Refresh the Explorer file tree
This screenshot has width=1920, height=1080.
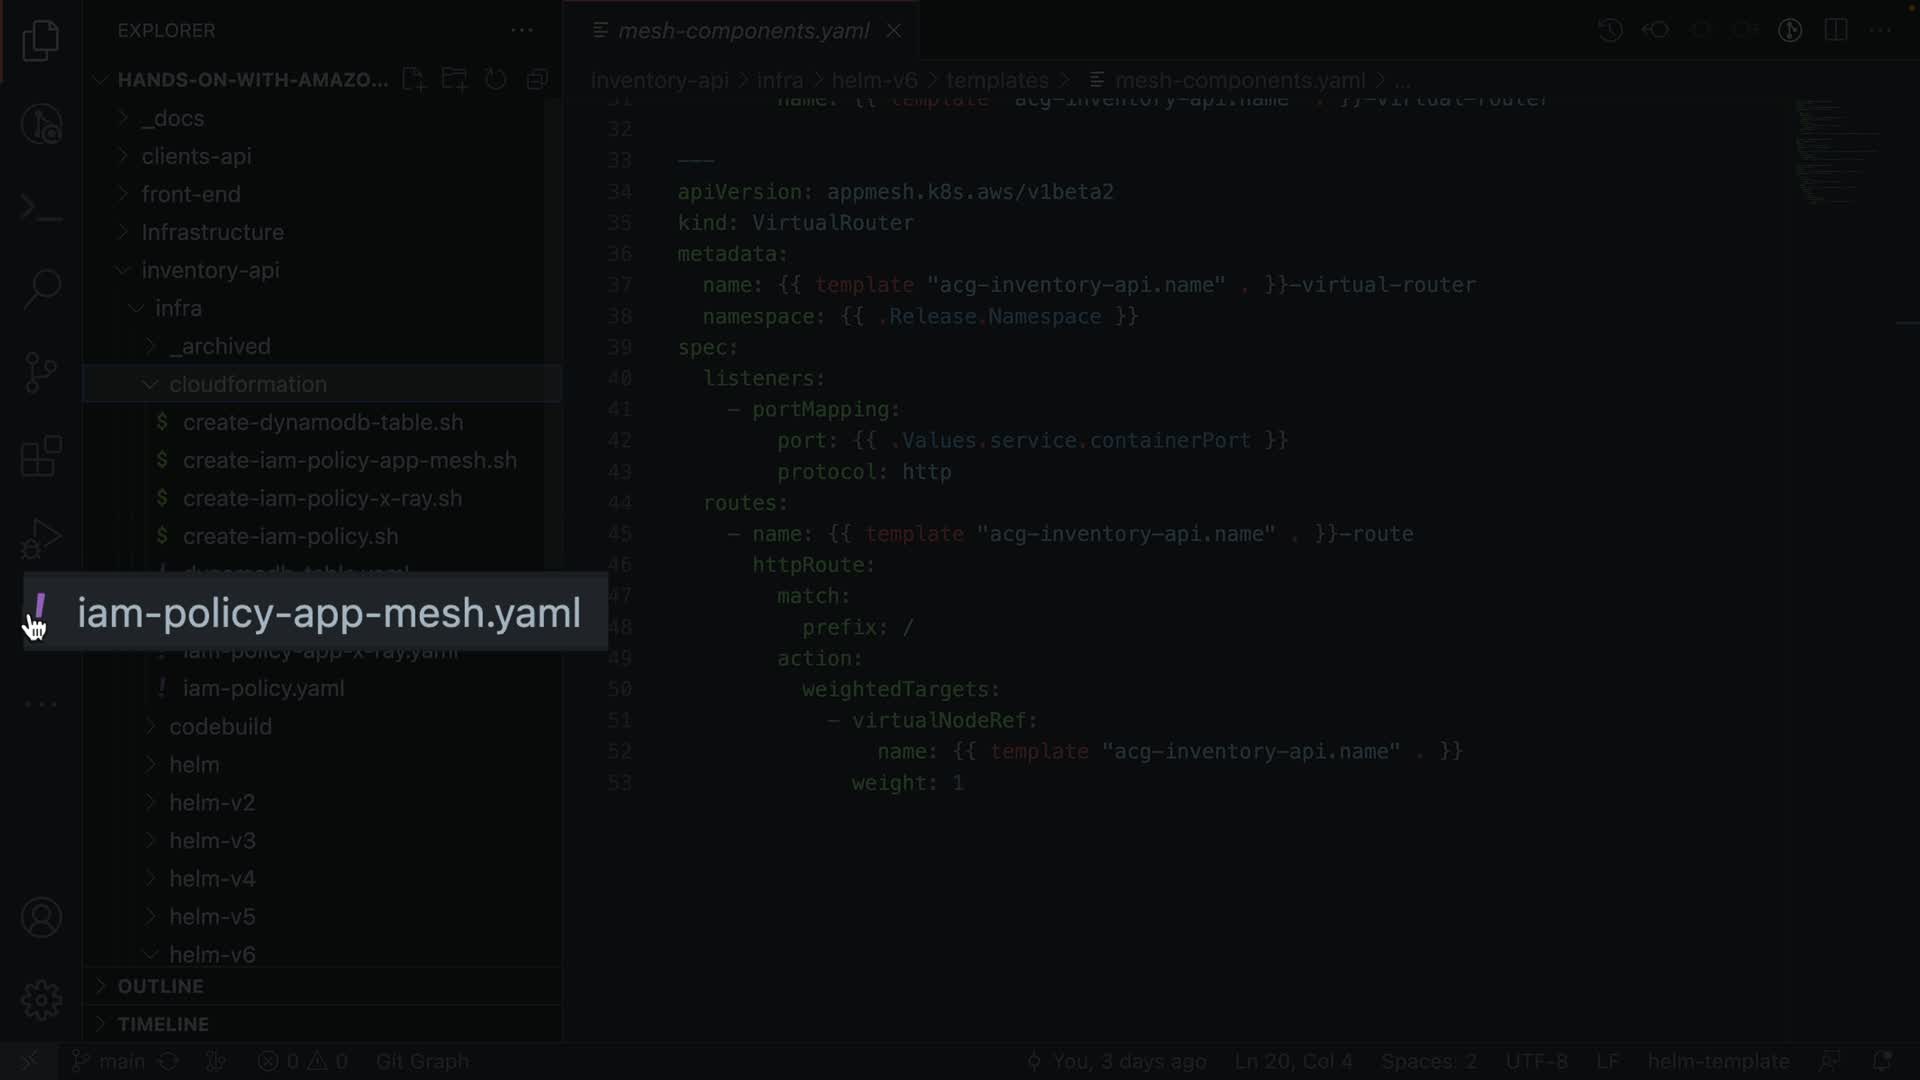496,80
